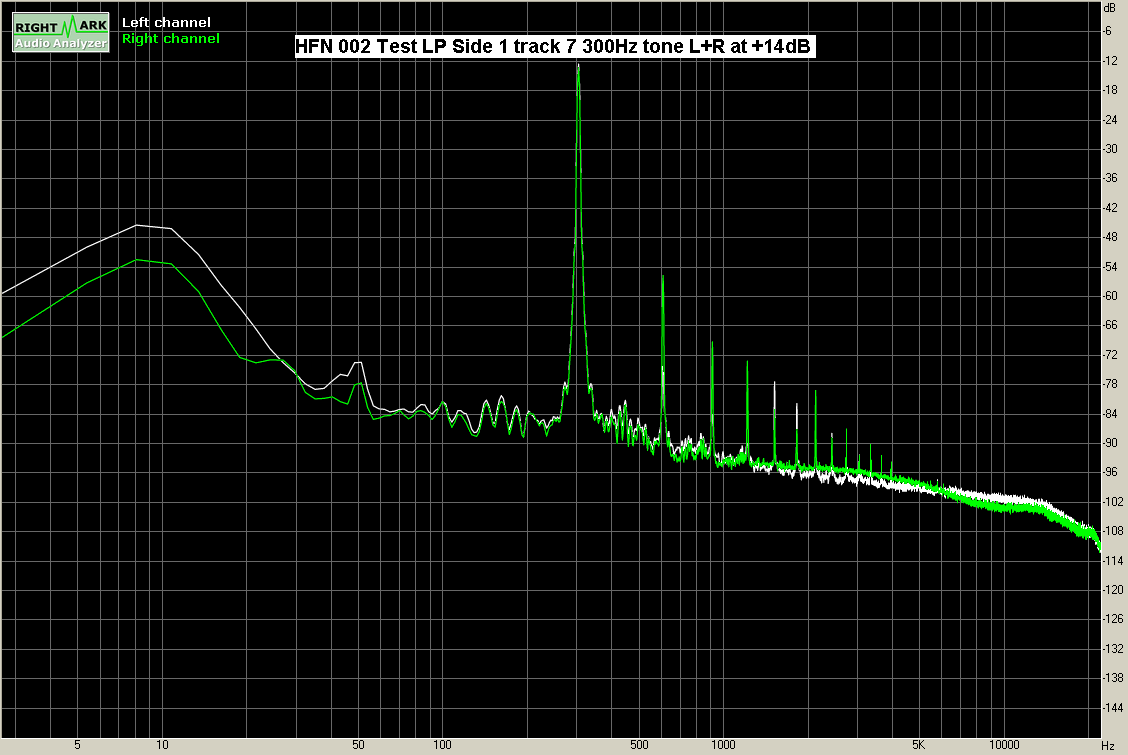This screenshot has width=1128, height=755.
Task: Click the -60 dB axis label
Action: [x=1110, y=296]
